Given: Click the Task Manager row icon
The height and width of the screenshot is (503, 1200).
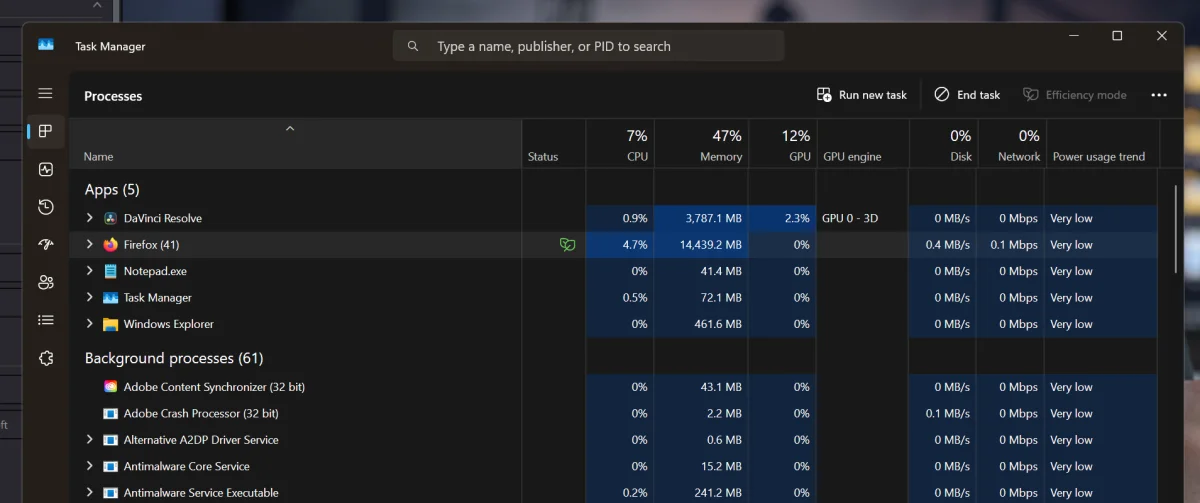Looking at the screenshot, I should click(110, 297).
